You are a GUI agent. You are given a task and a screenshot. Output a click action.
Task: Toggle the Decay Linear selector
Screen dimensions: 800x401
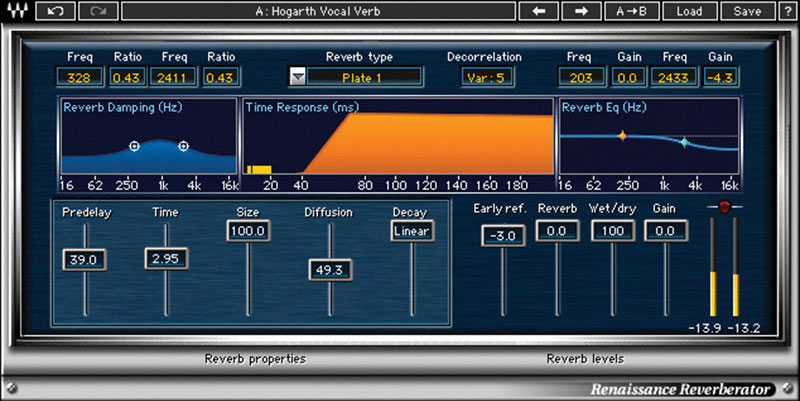pyautogui.click(x=412, y=231)
